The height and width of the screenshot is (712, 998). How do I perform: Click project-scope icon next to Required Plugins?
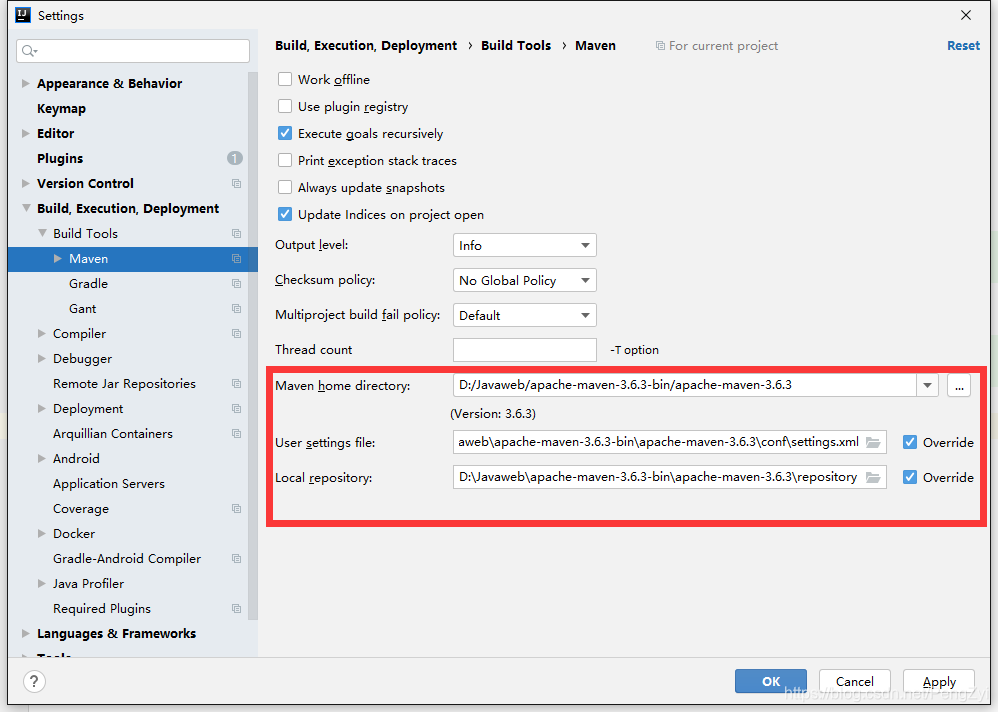point(236,609)
